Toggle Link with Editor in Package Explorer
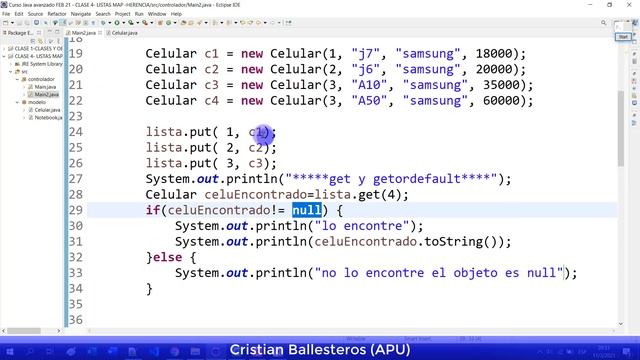 (40, 41)
